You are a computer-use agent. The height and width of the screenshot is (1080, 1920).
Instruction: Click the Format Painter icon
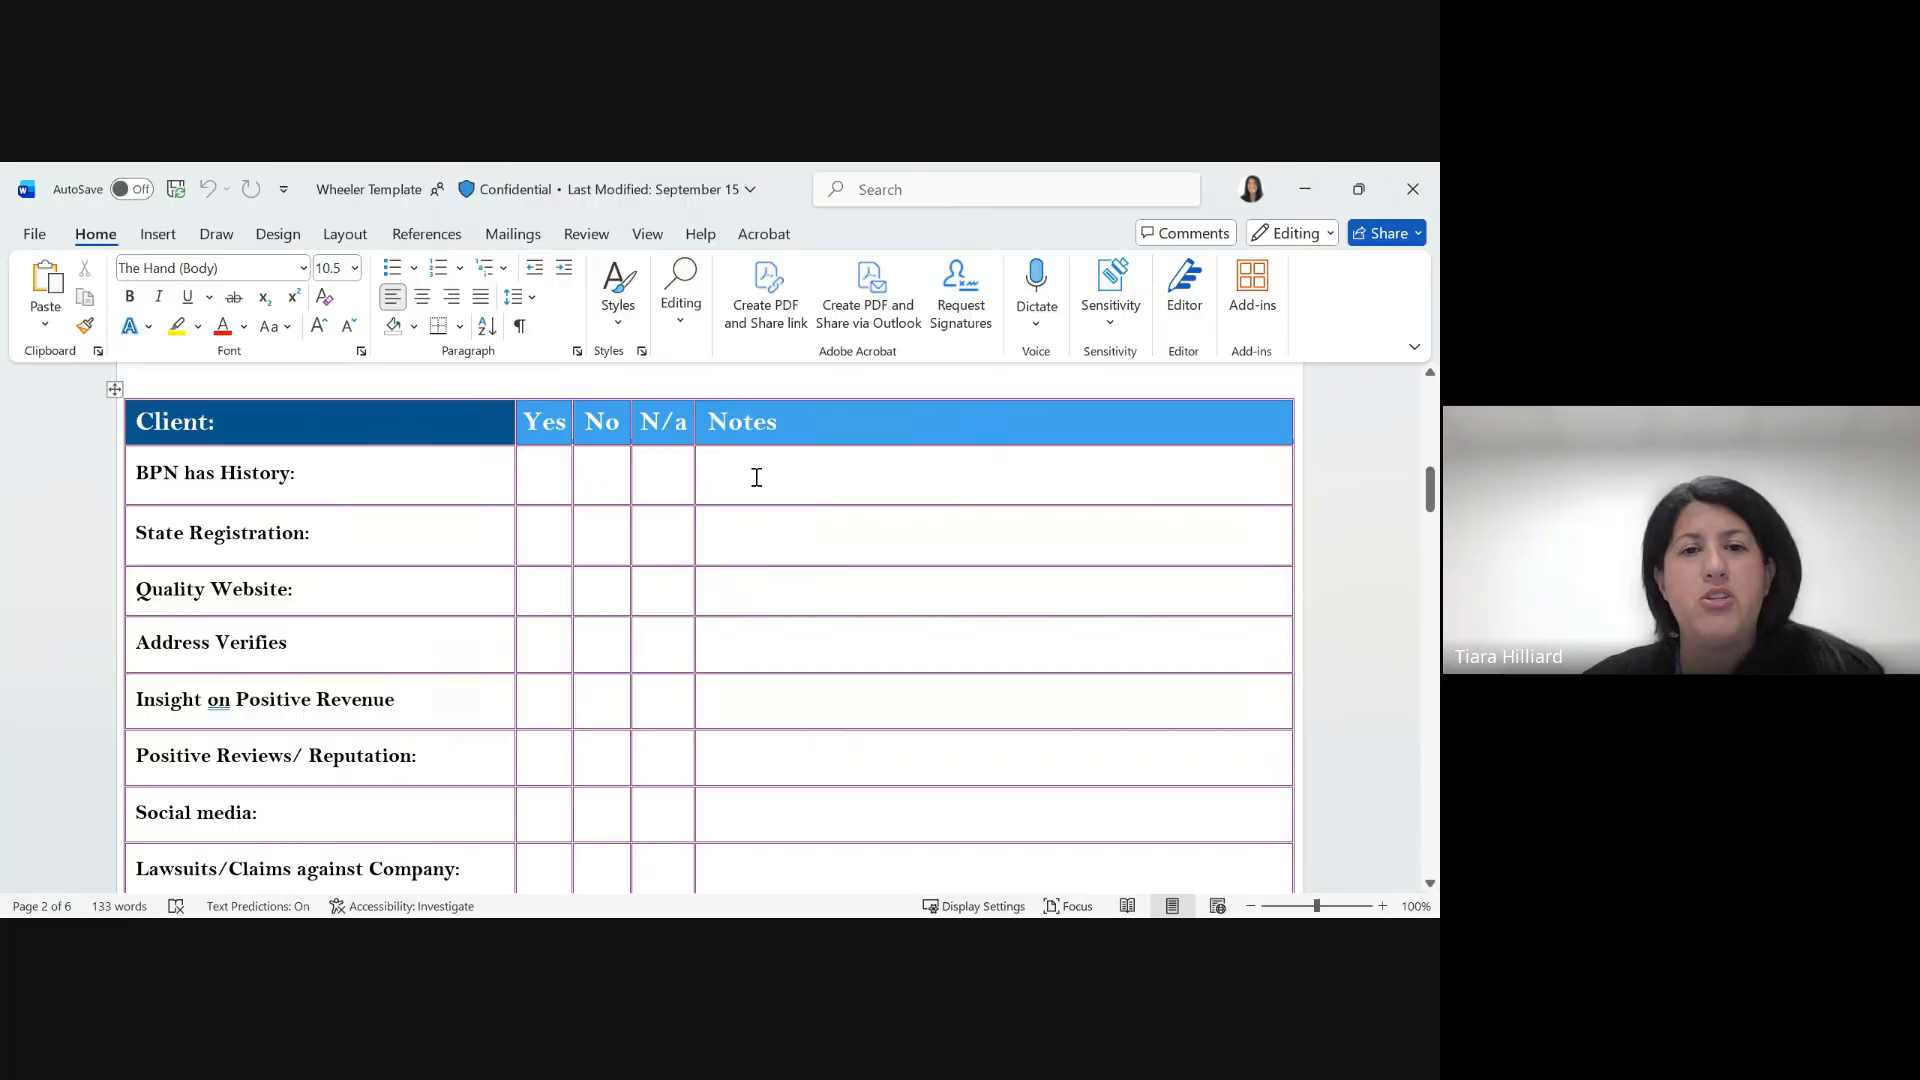point(84,325)
